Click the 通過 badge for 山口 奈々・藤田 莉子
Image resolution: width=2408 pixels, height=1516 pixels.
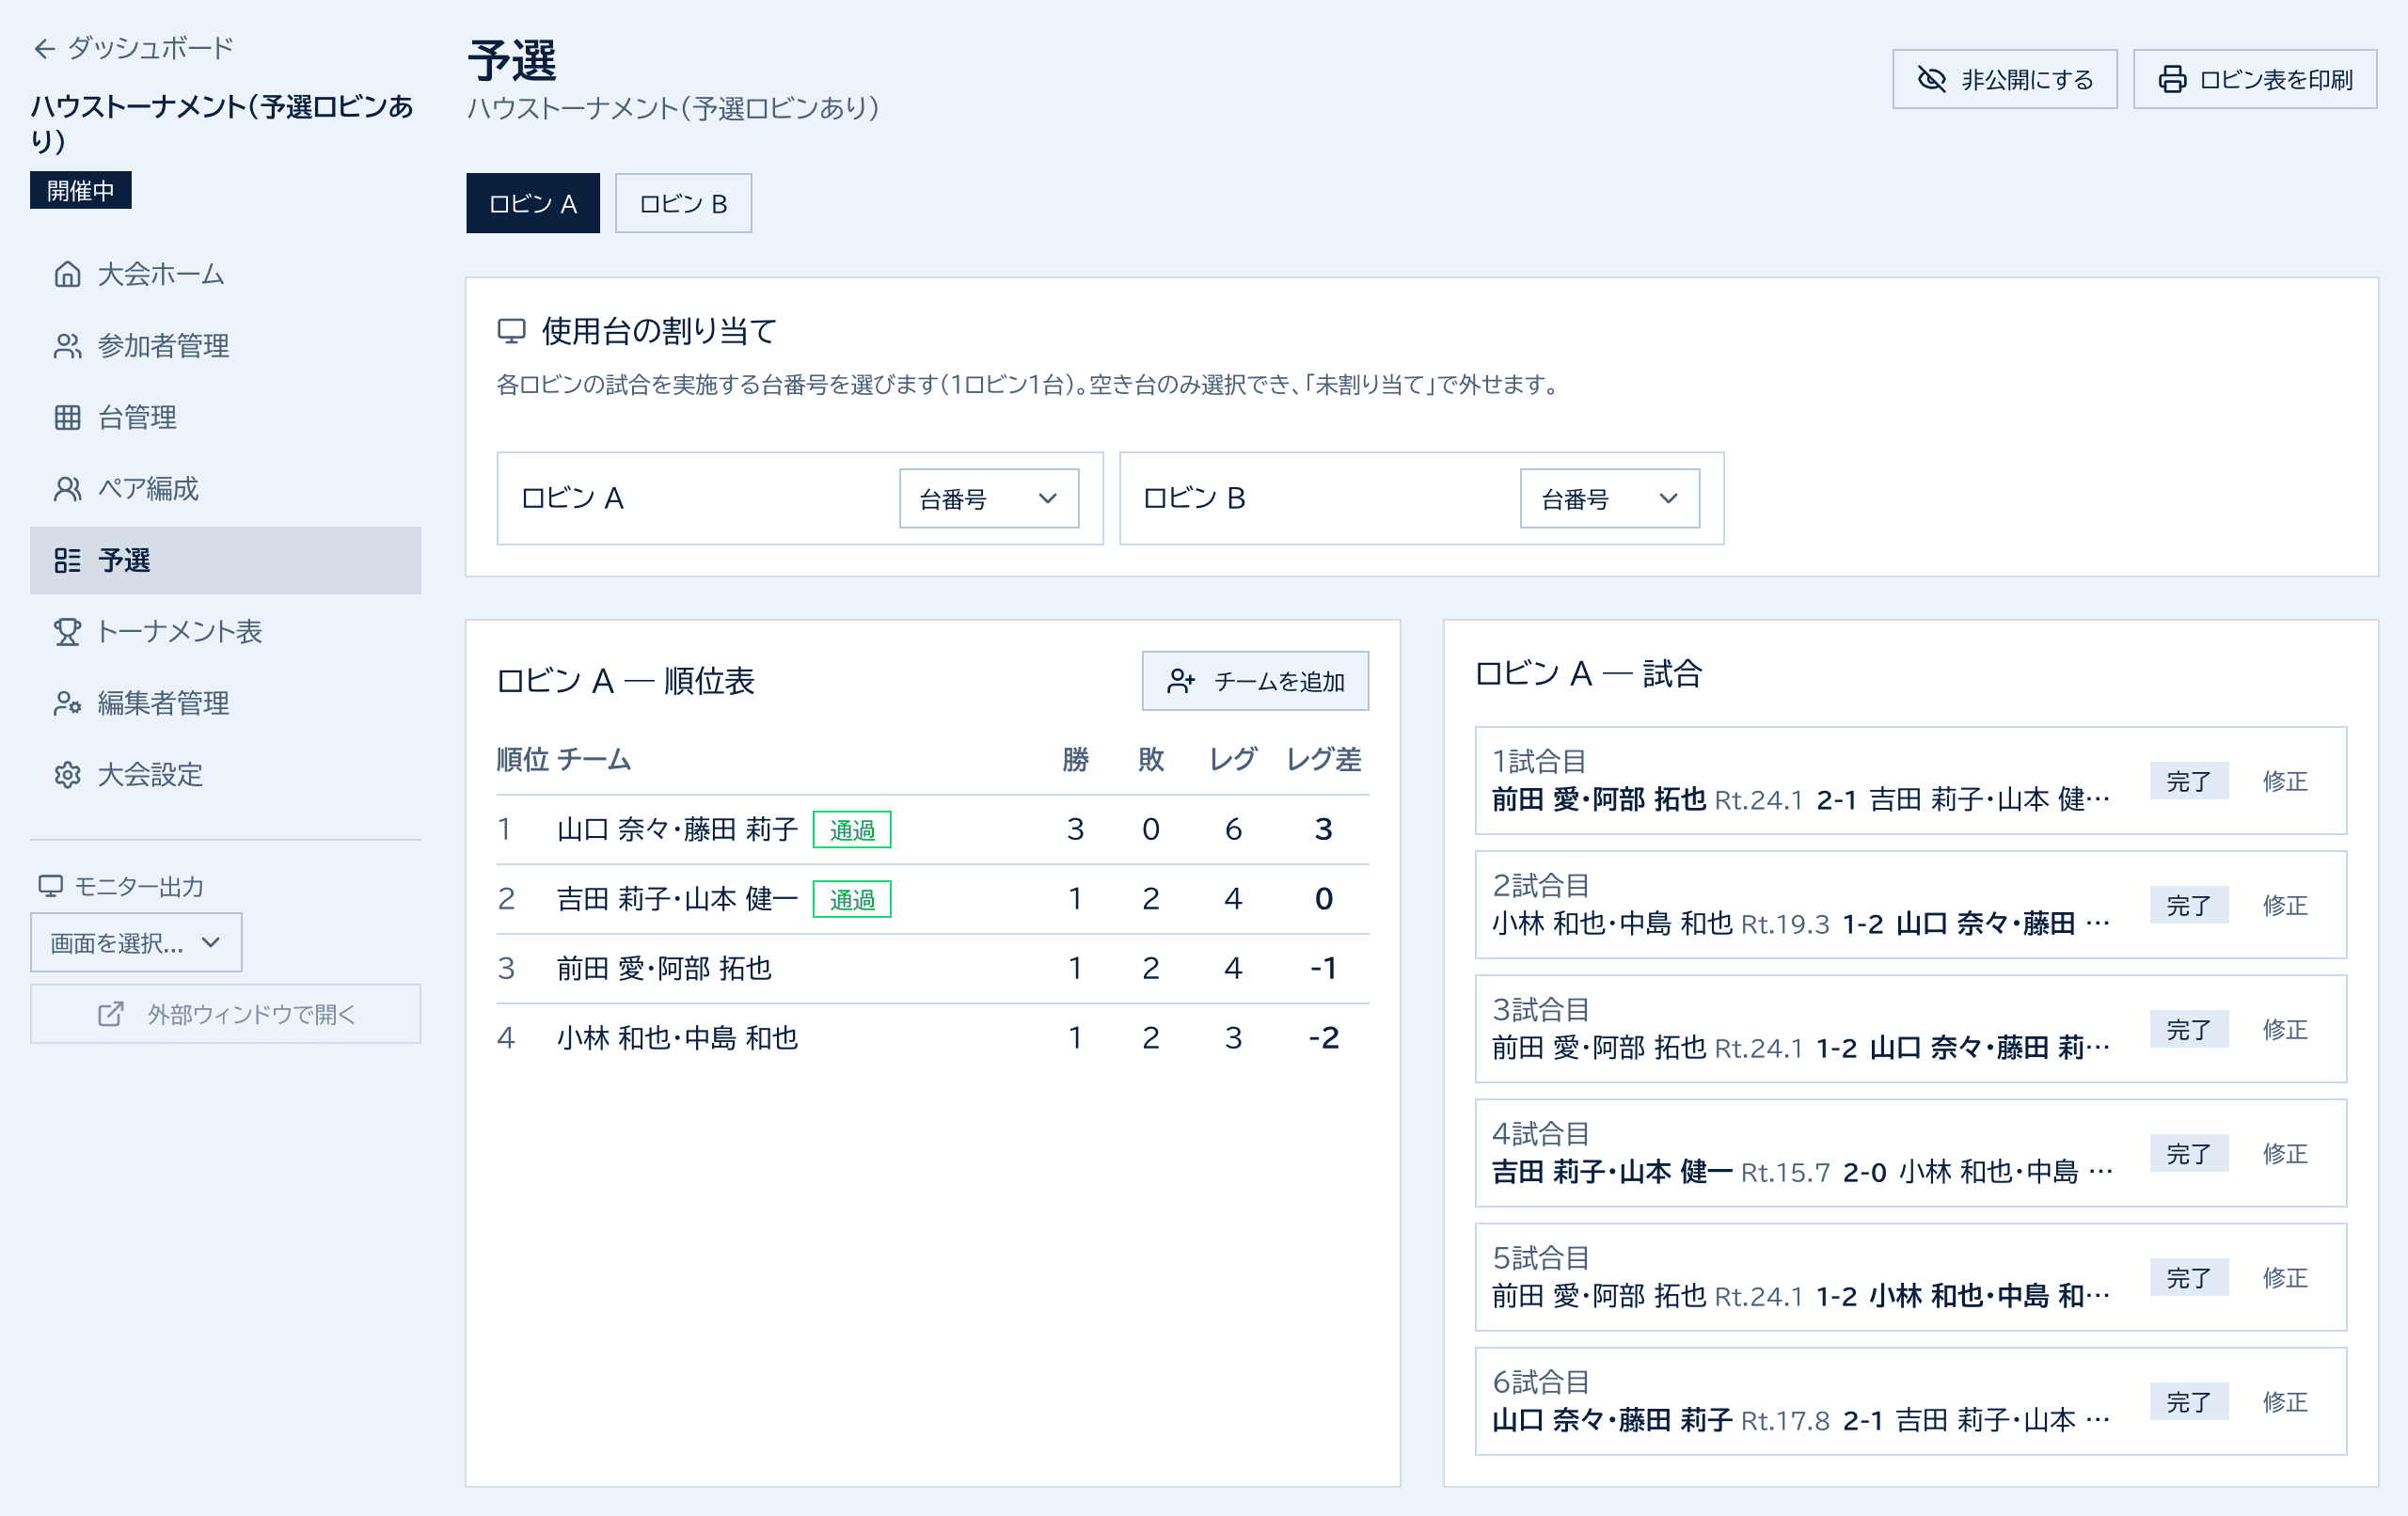[852, 830]
